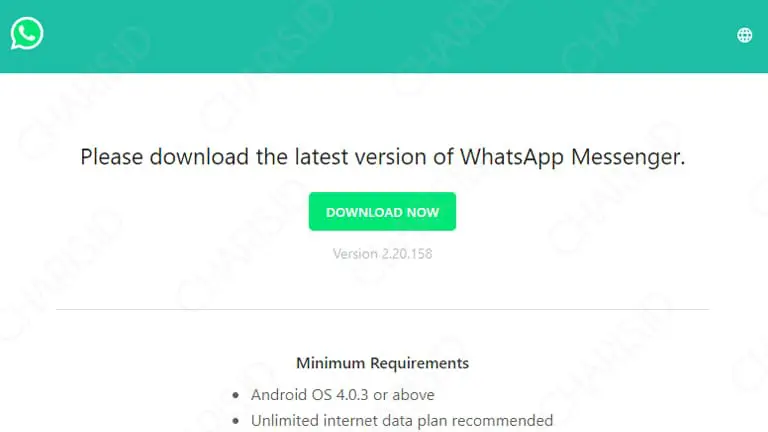Click 'WhatsApp Messenger' in the heading

(572, 157)
